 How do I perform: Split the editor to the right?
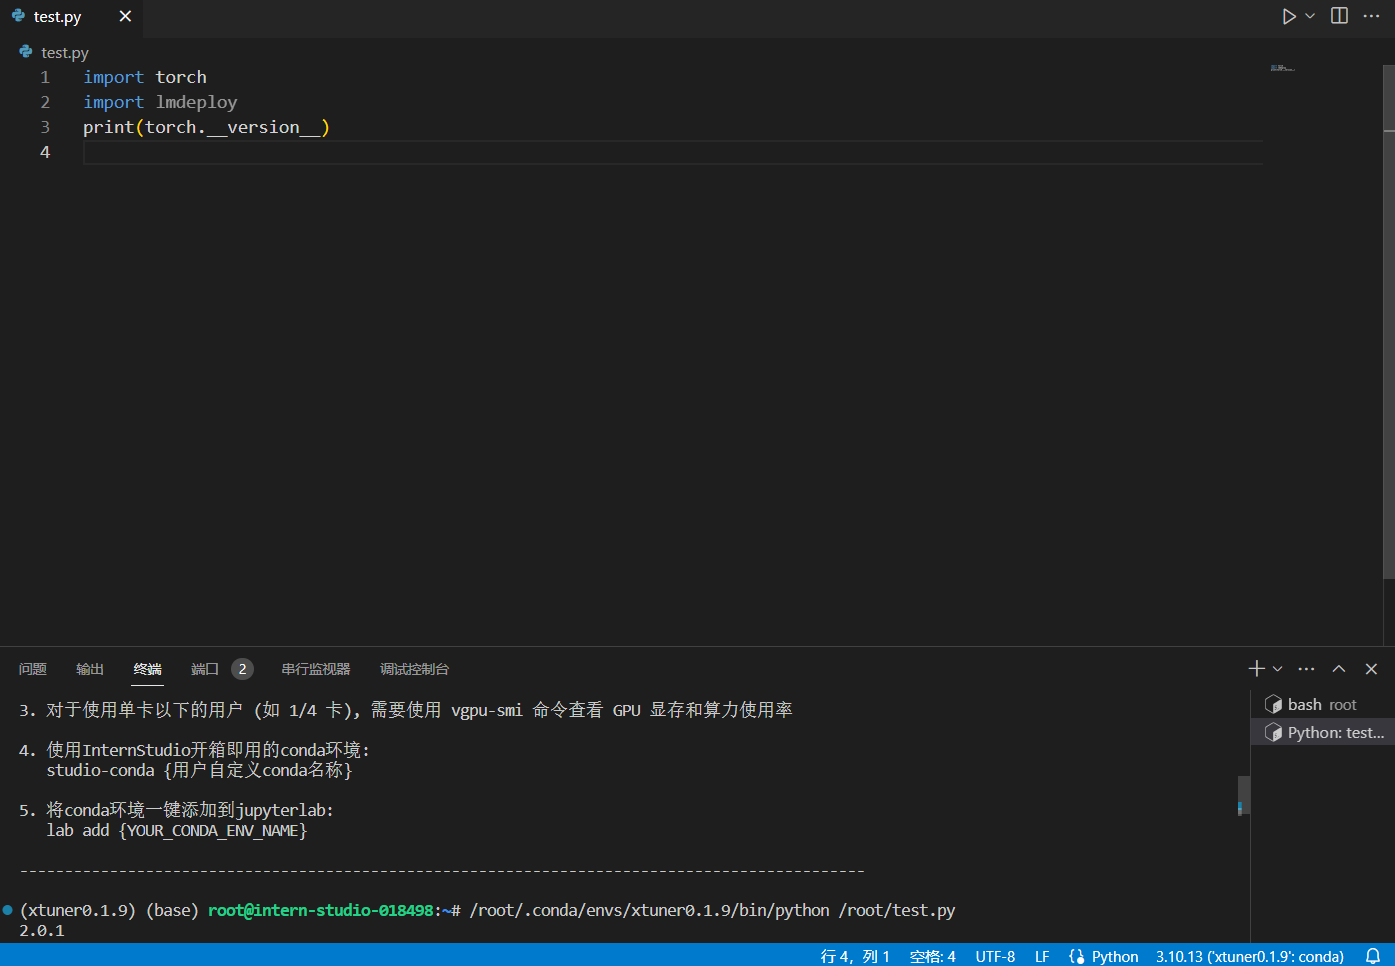tap(1339, 16)
